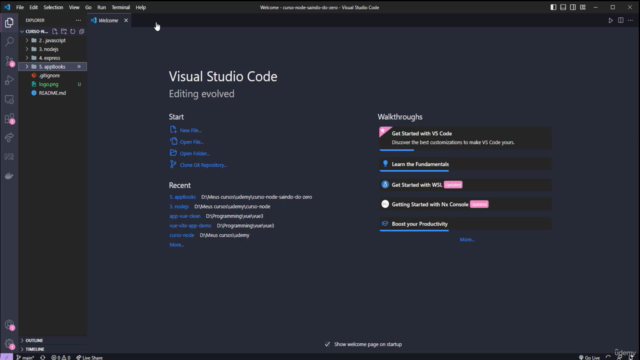
Task: Customize layout from title bar icon
Action: point(583,7)
